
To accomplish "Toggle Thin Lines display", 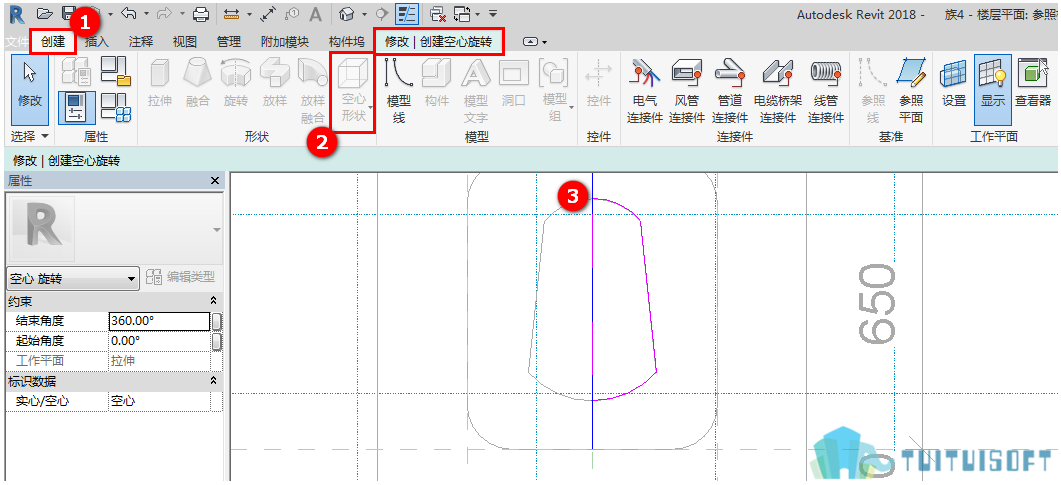I will click(407, 13).
